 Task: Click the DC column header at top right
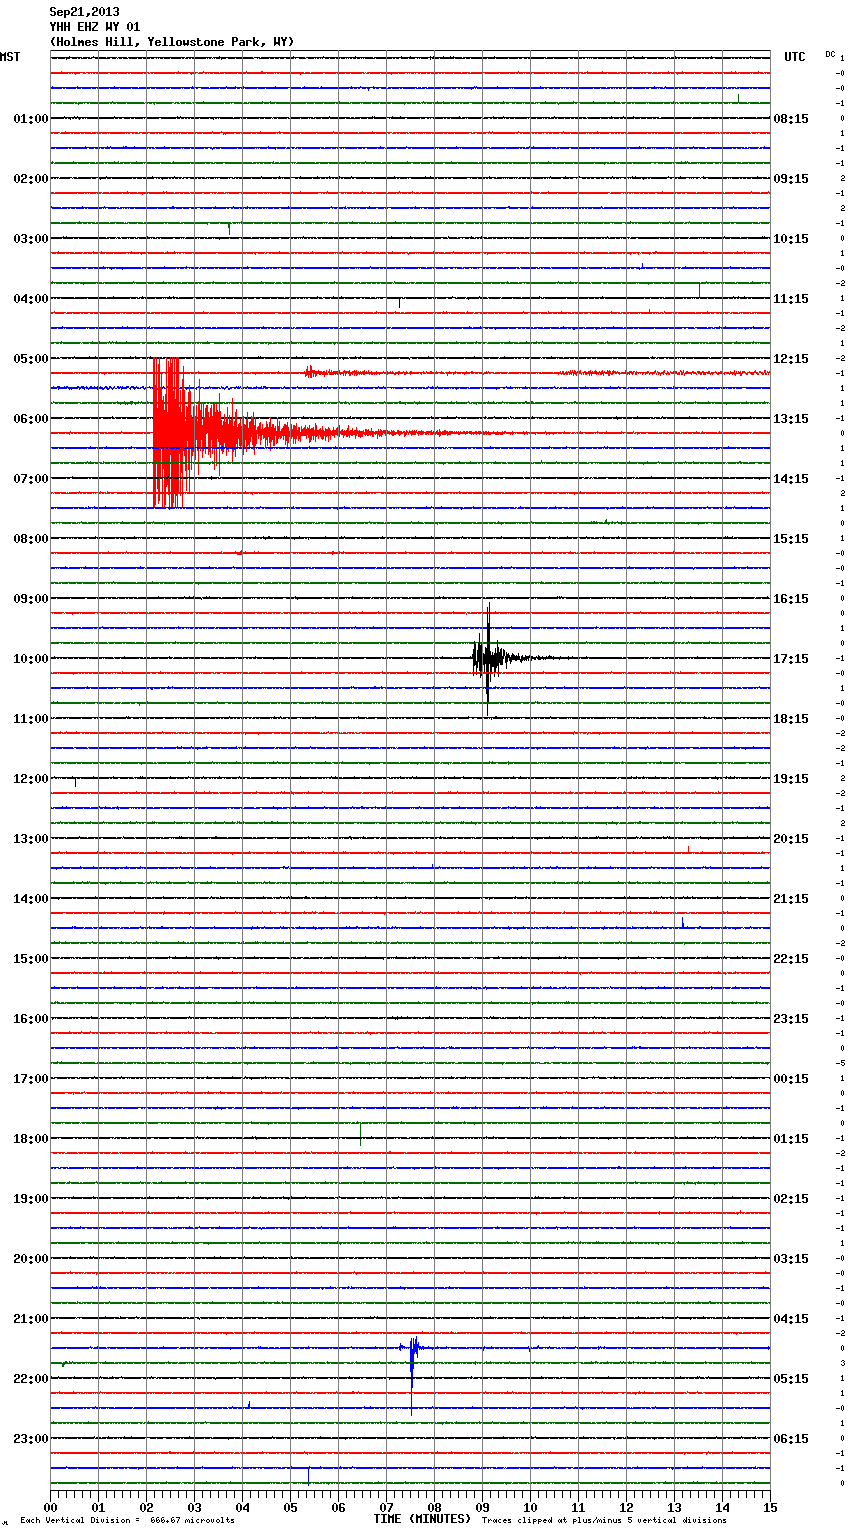830,54
